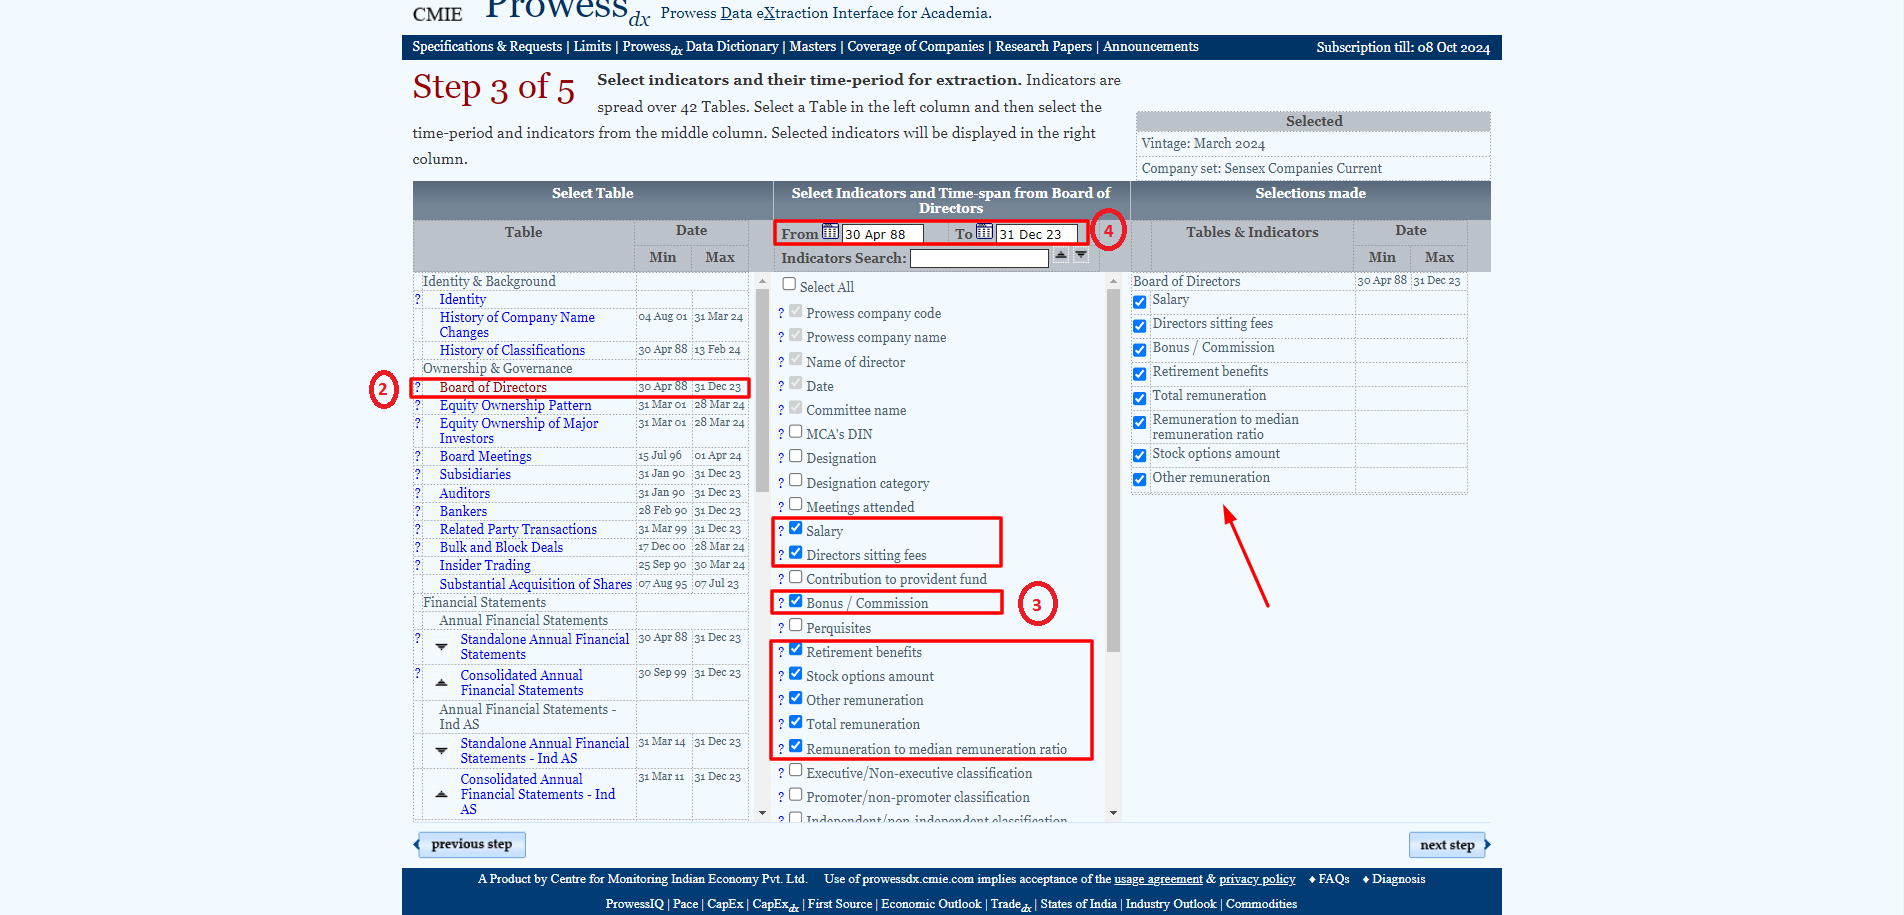Viewport: 1904px width, 915px height.
Task: Click the up arrow beside Indicators Search
Action: coord(1061,255)
